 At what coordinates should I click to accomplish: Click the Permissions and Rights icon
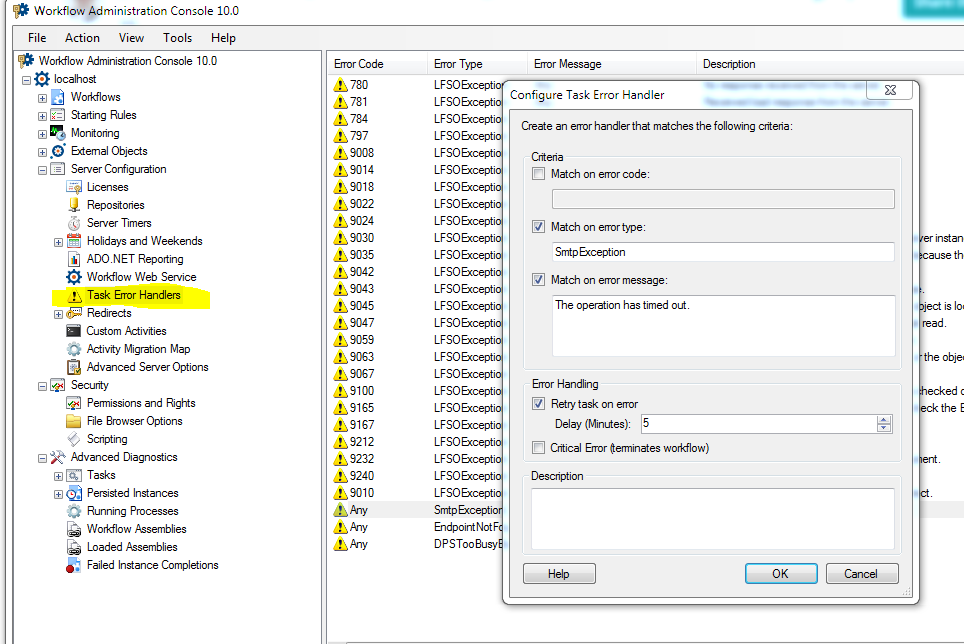click(74, 403)
